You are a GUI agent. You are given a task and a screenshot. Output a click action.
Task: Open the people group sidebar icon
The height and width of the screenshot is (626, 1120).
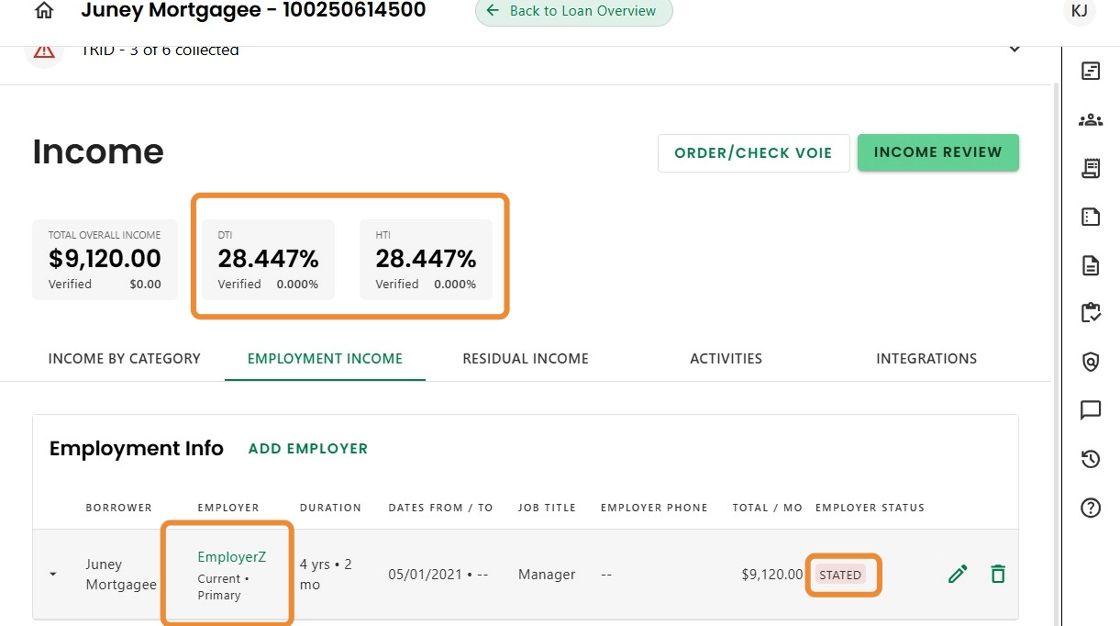(x=1090, y=120)
